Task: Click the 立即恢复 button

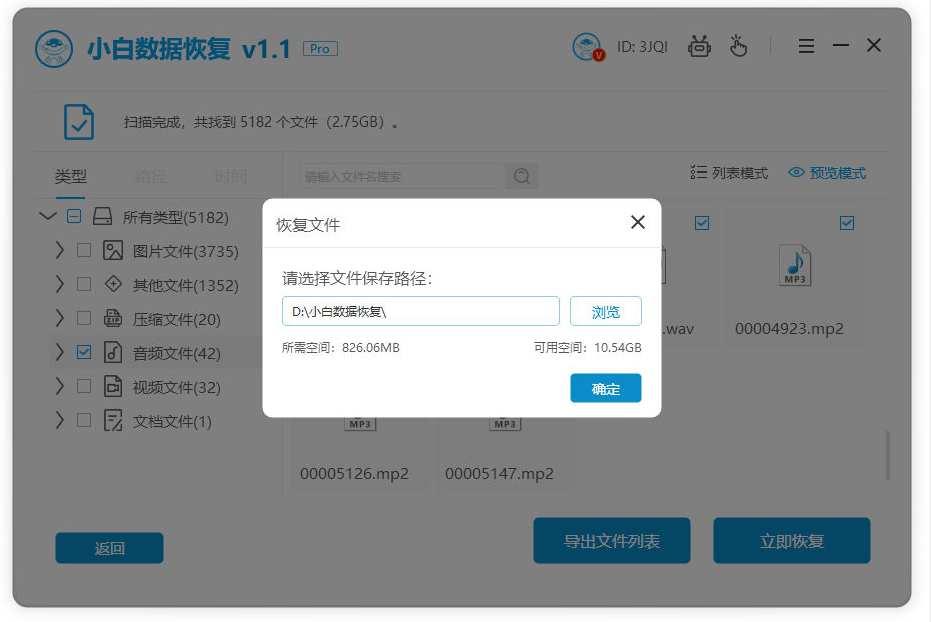Action: click(x=791, y=541)
